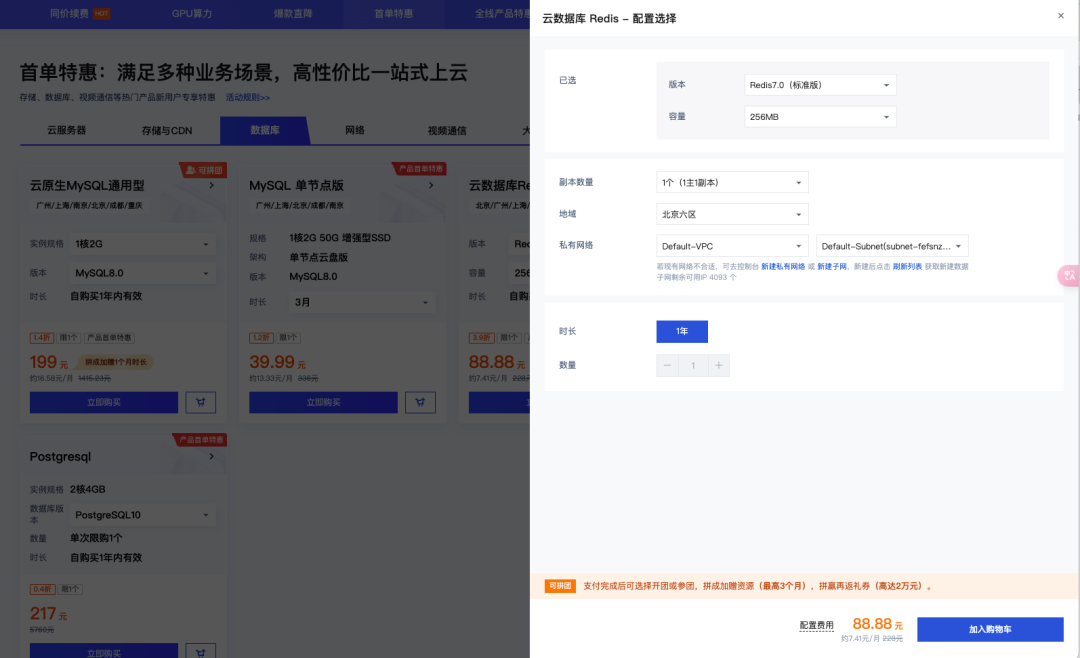Screen dimensions: 1080x658
Task: Click the 1.4折 discount tag
Action: click(x=42, y=338)
